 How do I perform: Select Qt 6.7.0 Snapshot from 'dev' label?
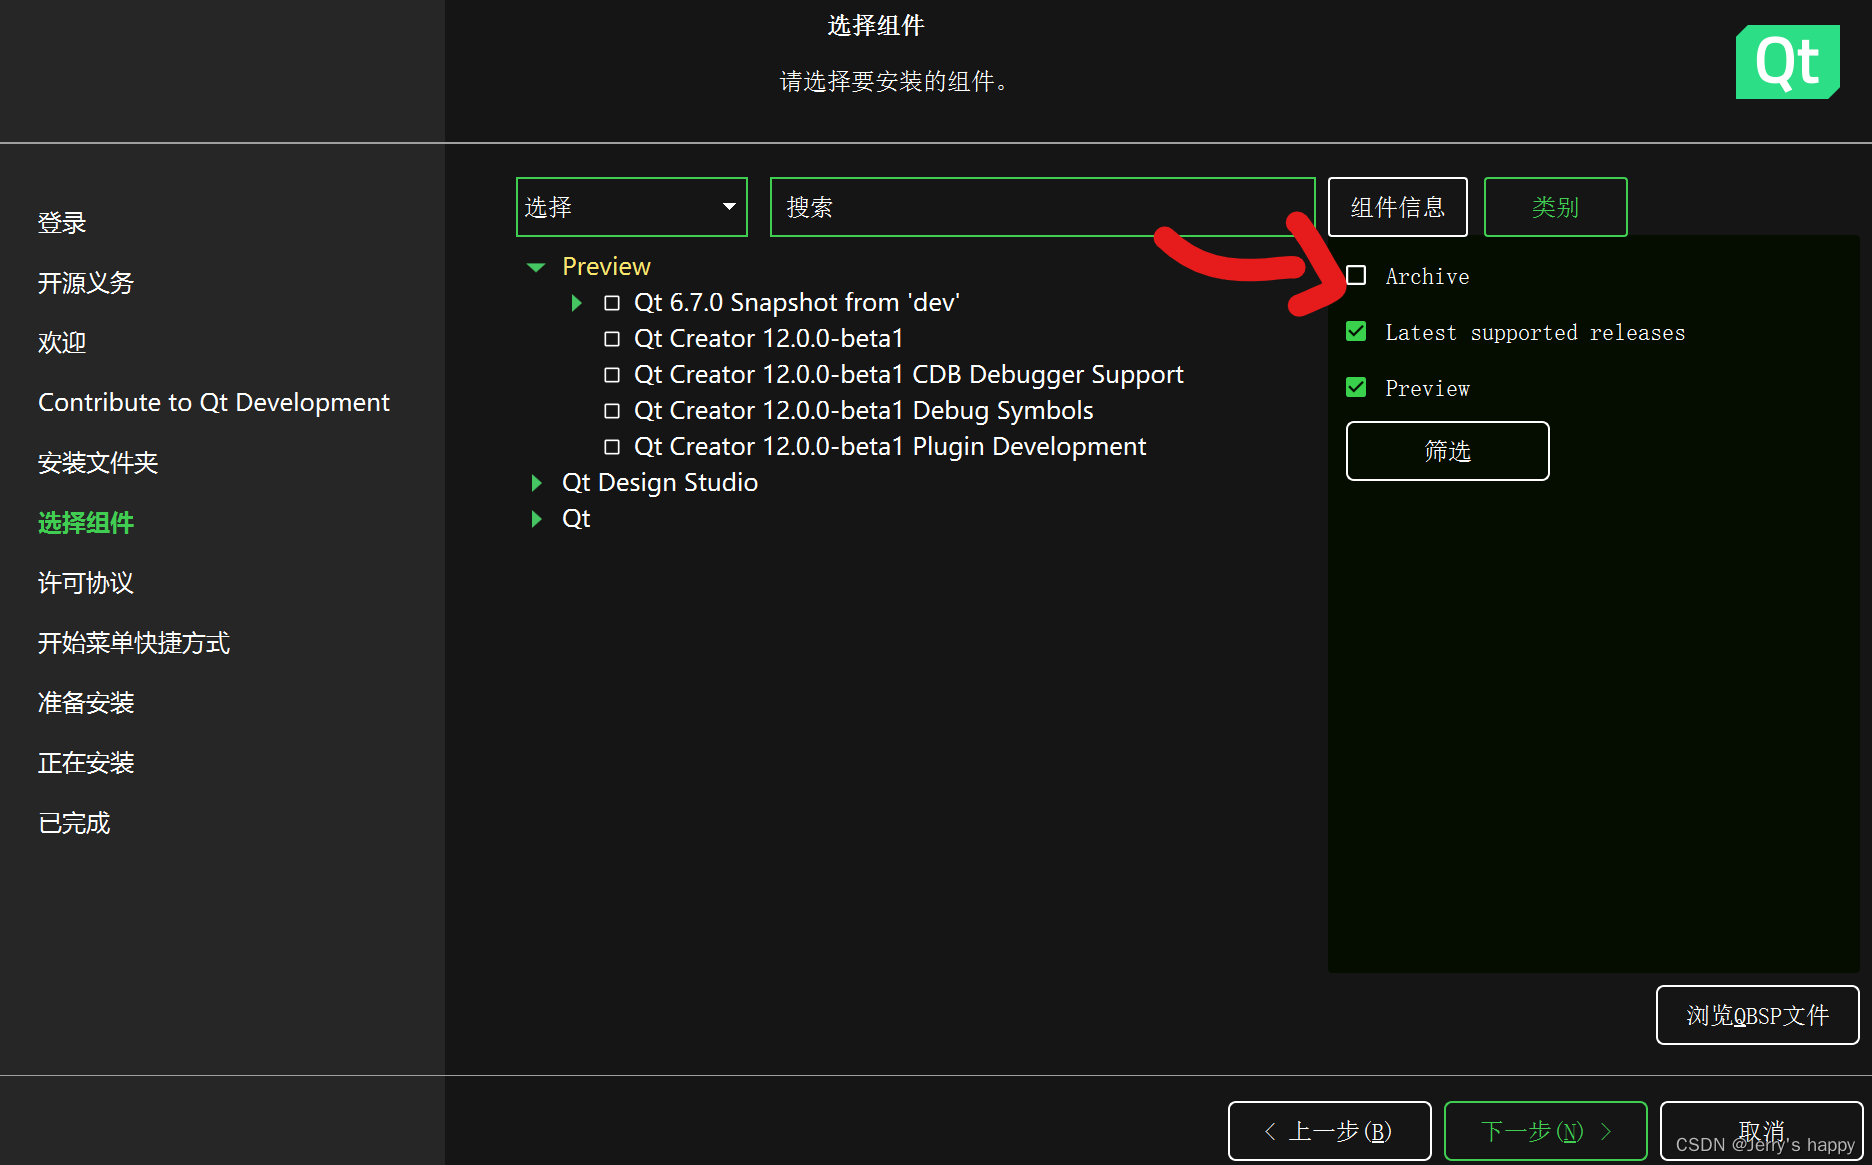(797, 303)
